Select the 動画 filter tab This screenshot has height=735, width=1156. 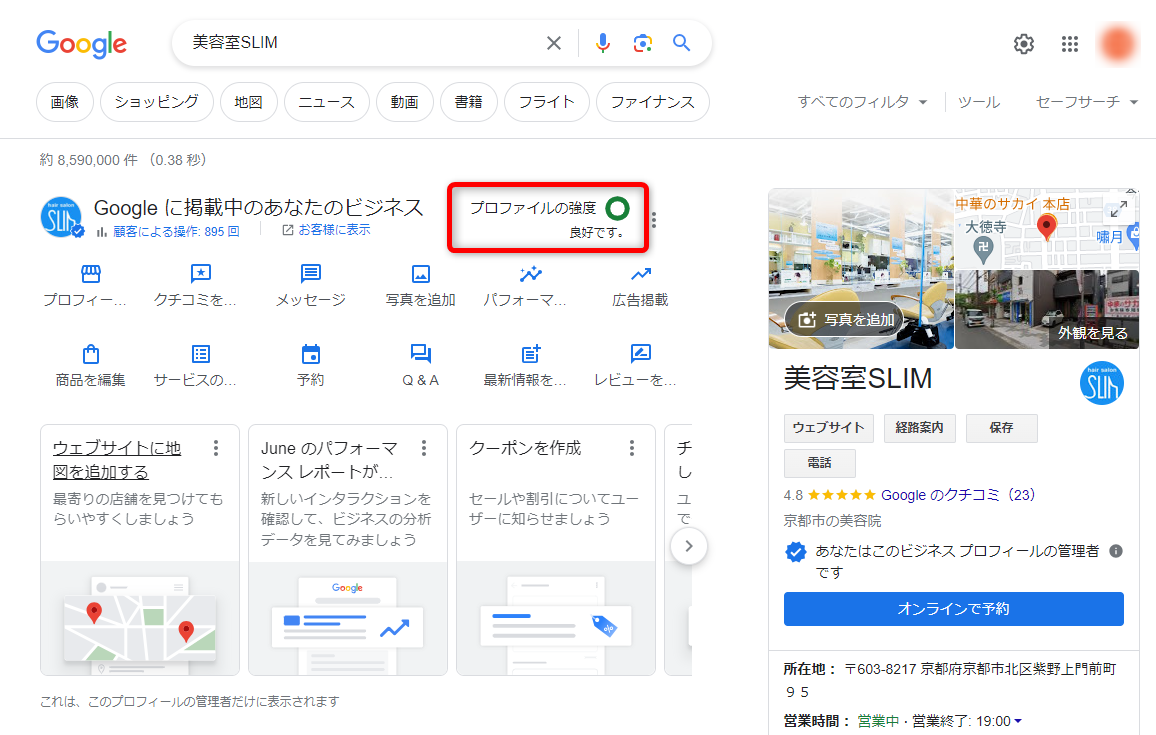[405, 102]
